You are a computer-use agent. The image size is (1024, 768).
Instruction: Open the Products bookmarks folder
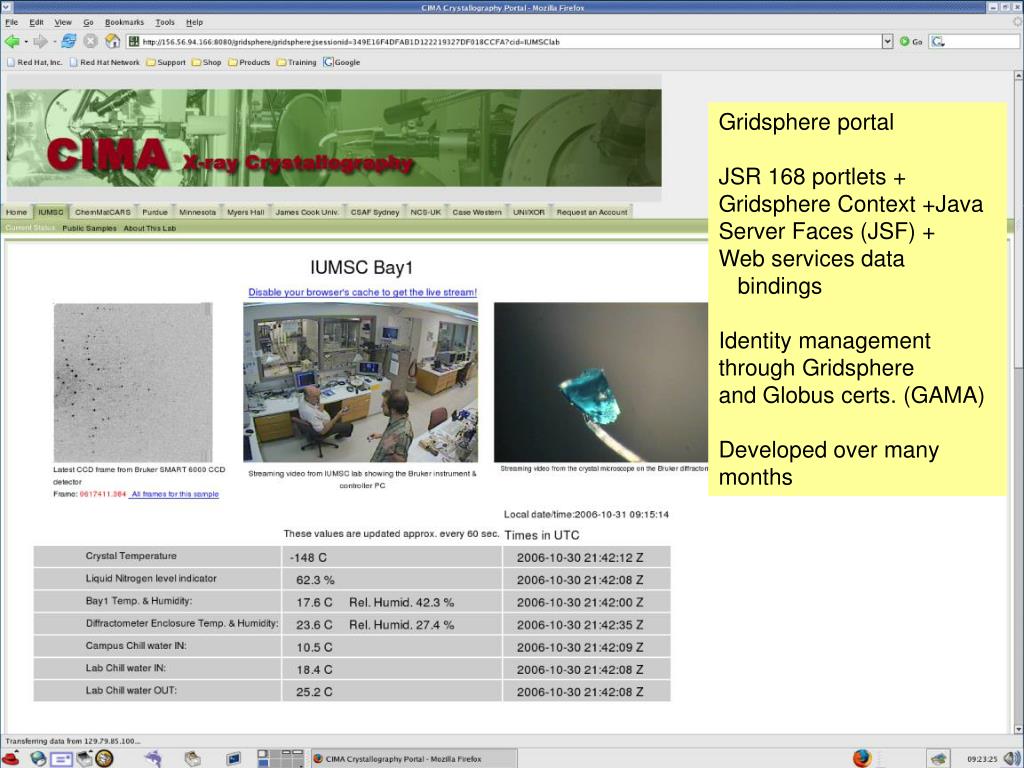pyautogui.click(x=249, y=62)
